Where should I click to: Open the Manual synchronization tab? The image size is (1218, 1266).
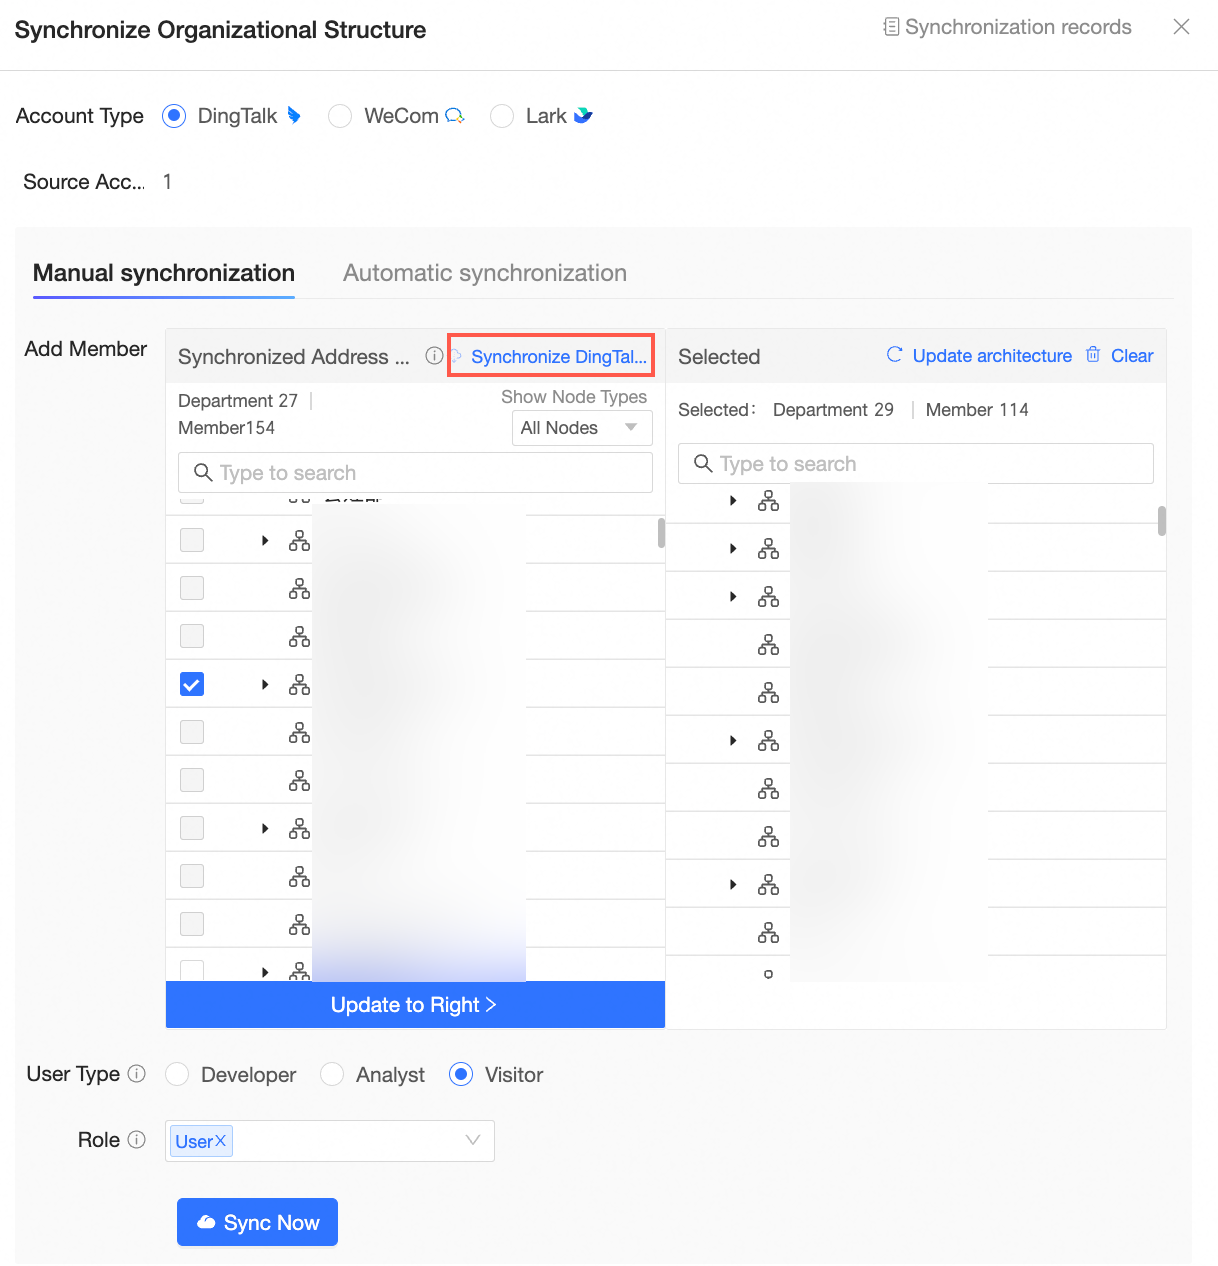[164, 273]
